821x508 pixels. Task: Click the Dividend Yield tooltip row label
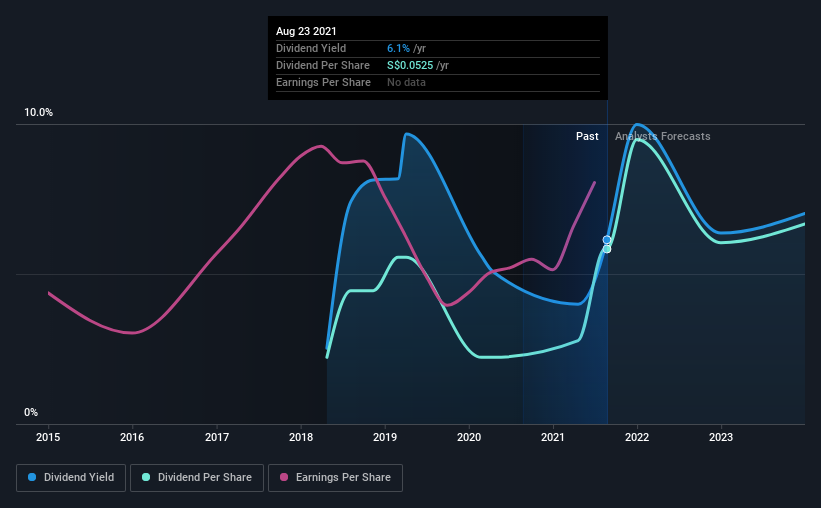click(x=311, y=48)
